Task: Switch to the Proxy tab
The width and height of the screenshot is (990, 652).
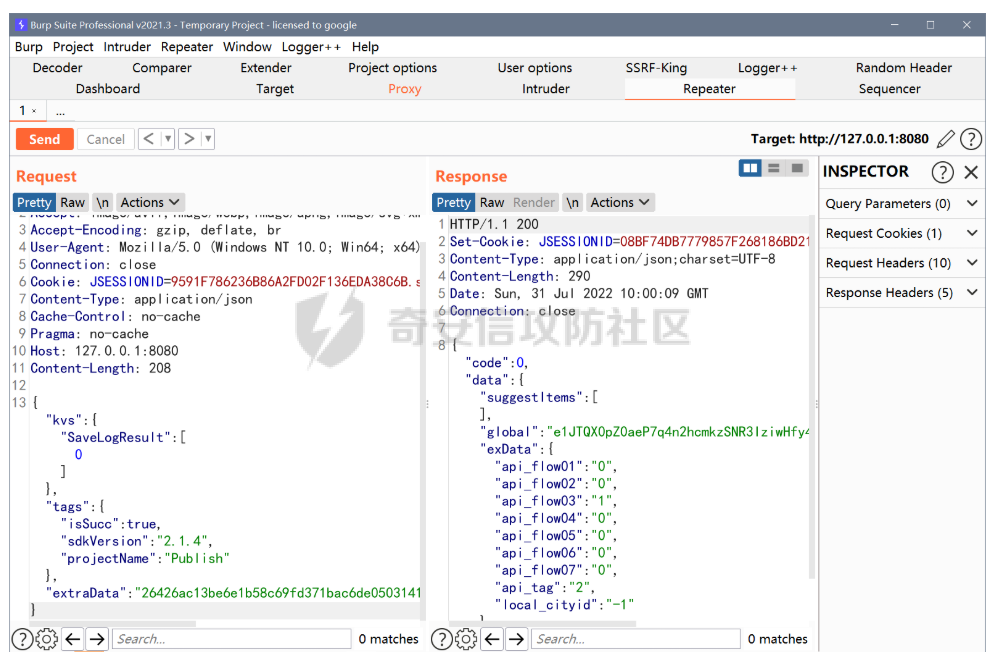Action: point(405,89)
